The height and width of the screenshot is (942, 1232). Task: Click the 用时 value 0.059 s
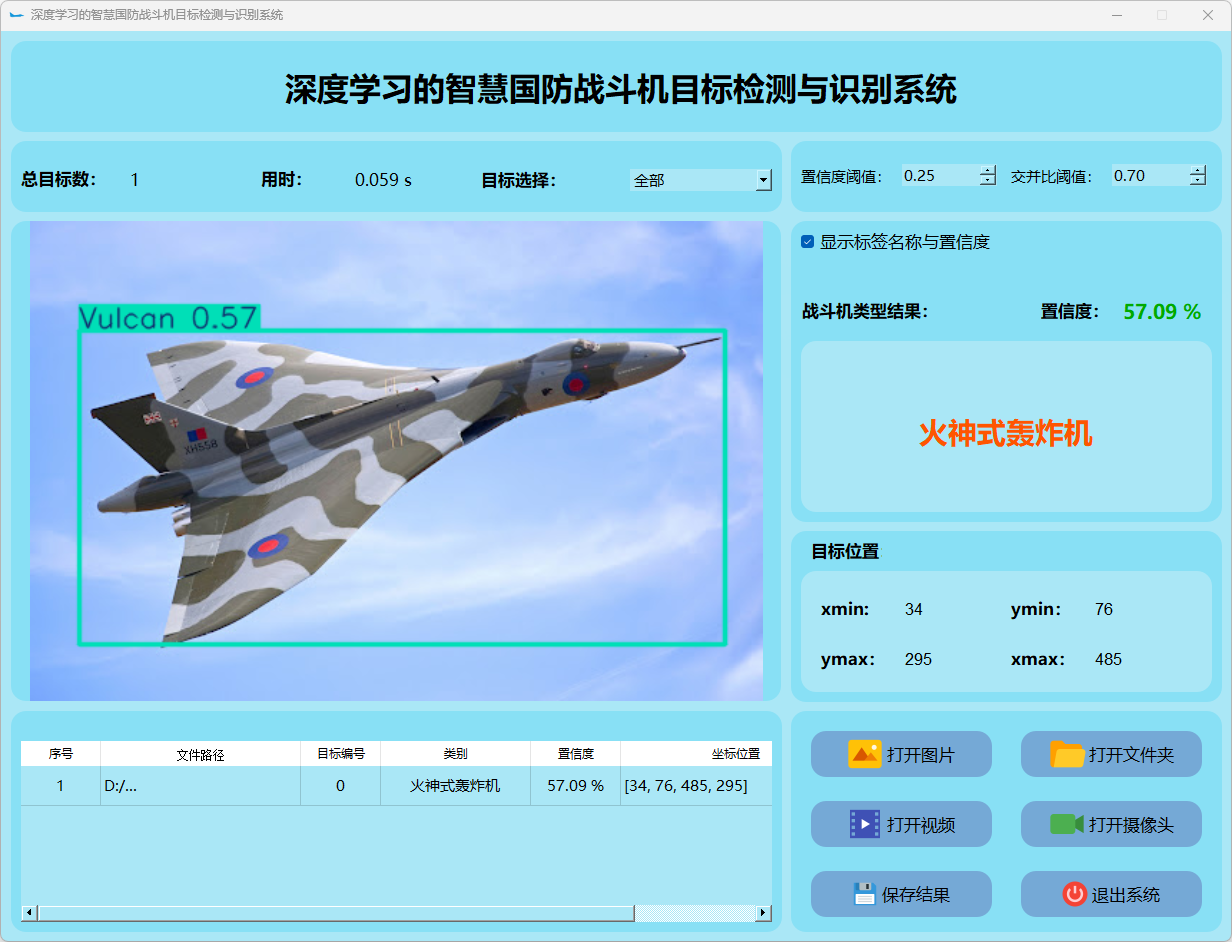[384, 180]
